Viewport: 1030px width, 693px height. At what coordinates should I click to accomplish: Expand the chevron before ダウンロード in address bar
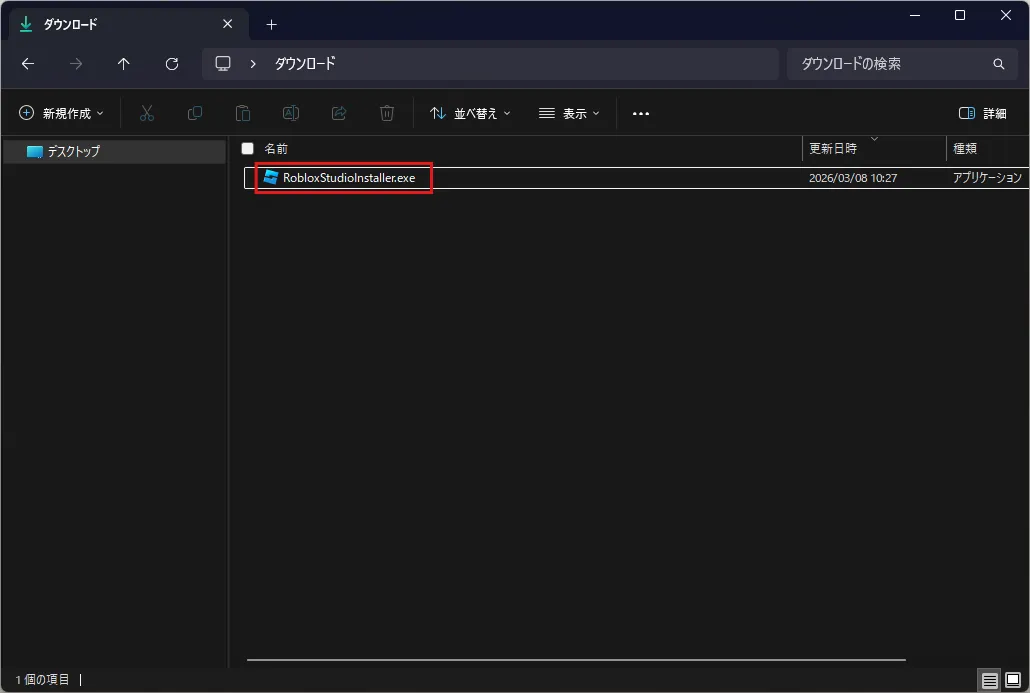(x=253, y=64)
